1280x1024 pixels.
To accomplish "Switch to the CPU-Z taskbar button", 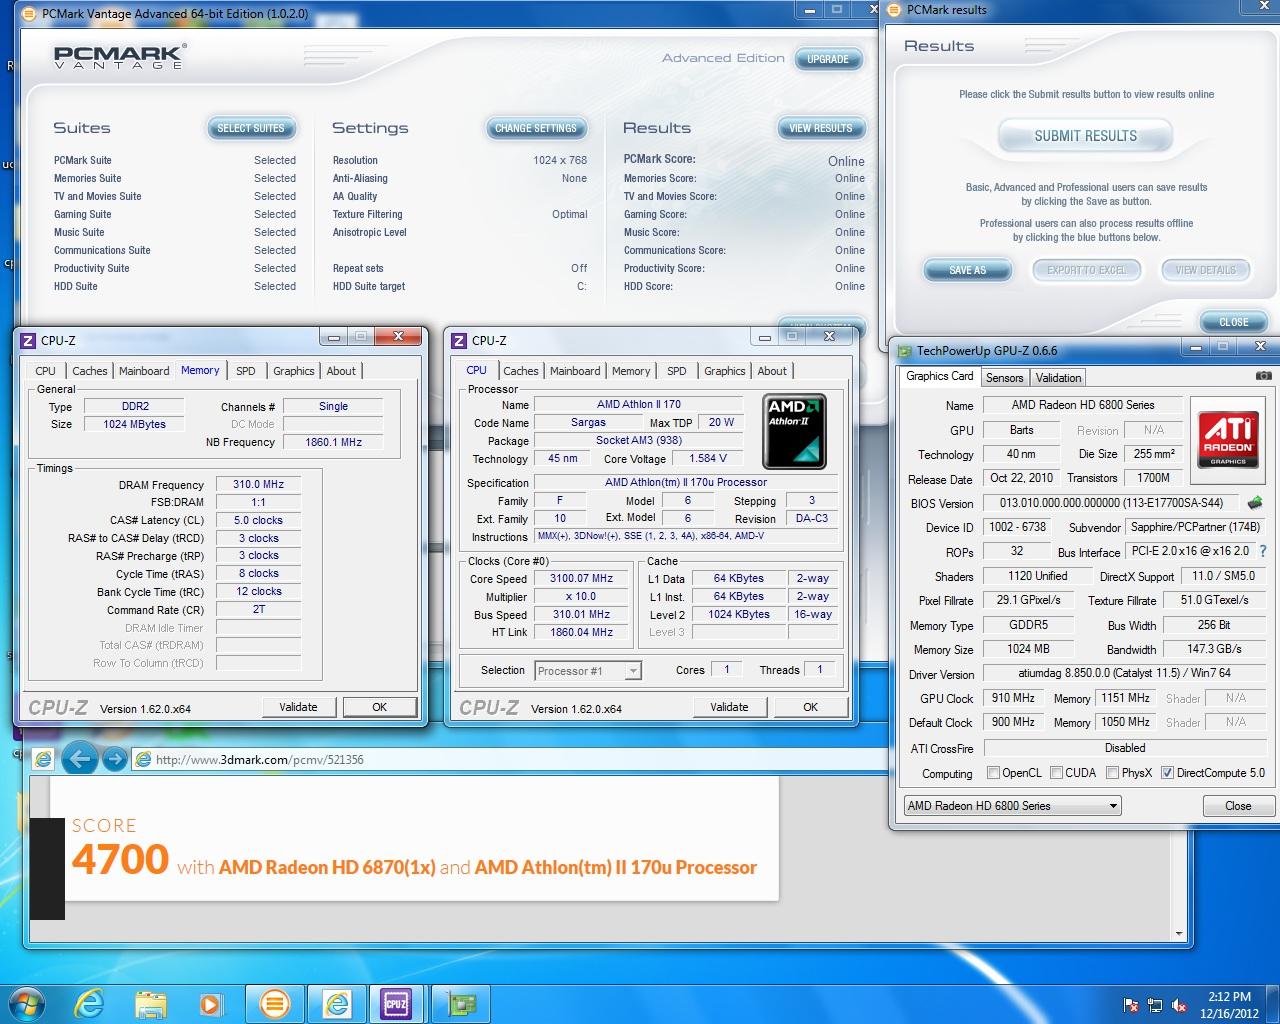I will 396,1003.
